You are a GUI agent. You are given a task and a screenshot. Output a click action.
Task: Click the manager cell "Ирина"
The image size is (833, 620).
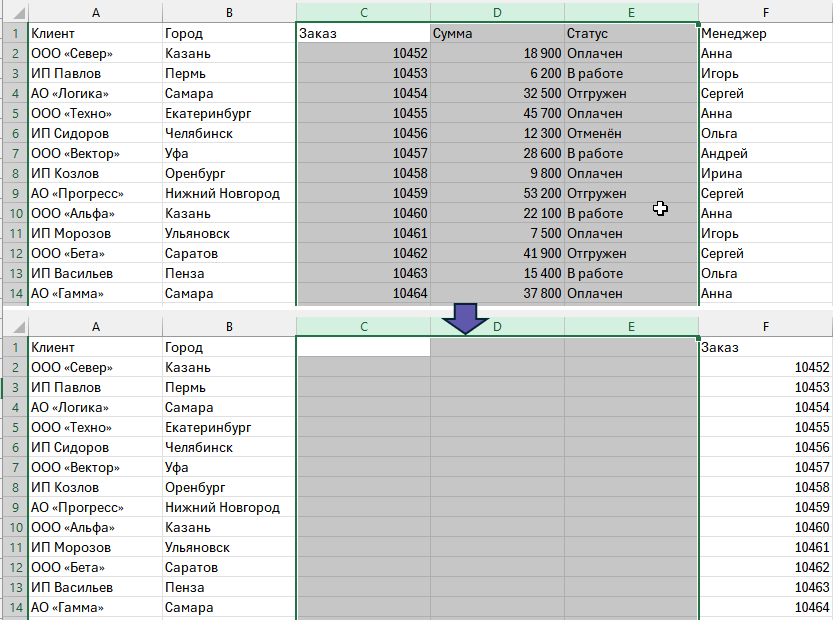765,173
